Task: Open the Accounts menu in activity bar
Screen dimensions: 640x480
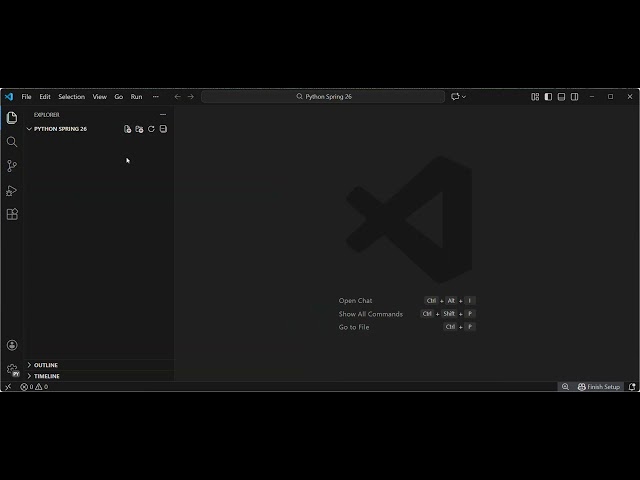Action: coord(12,345)
